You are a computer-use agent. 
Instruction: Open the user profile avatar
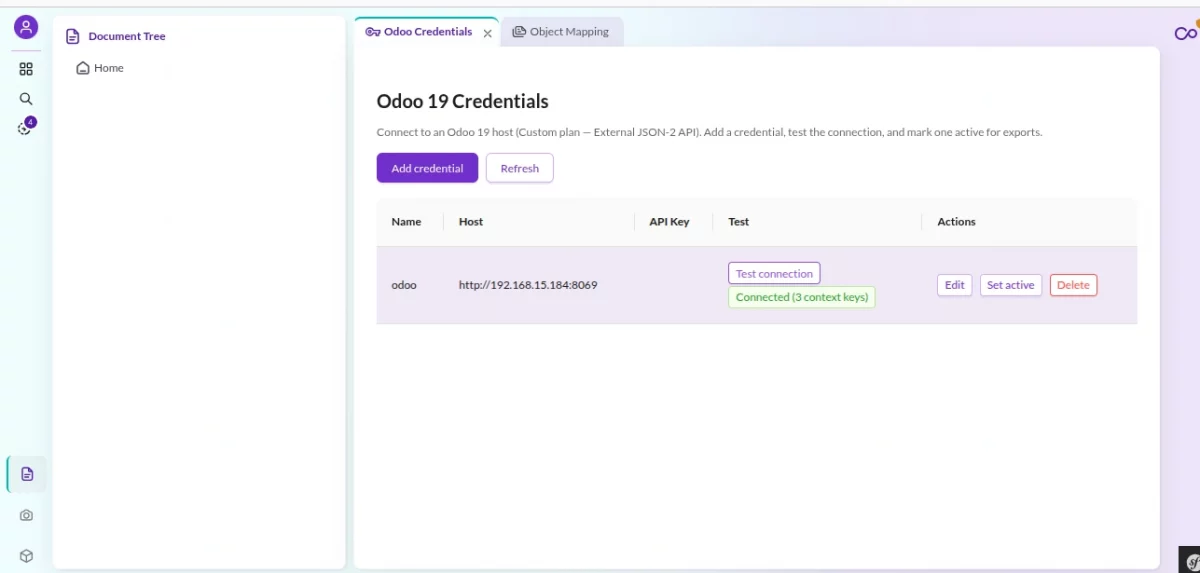click(x=26, y=27)
